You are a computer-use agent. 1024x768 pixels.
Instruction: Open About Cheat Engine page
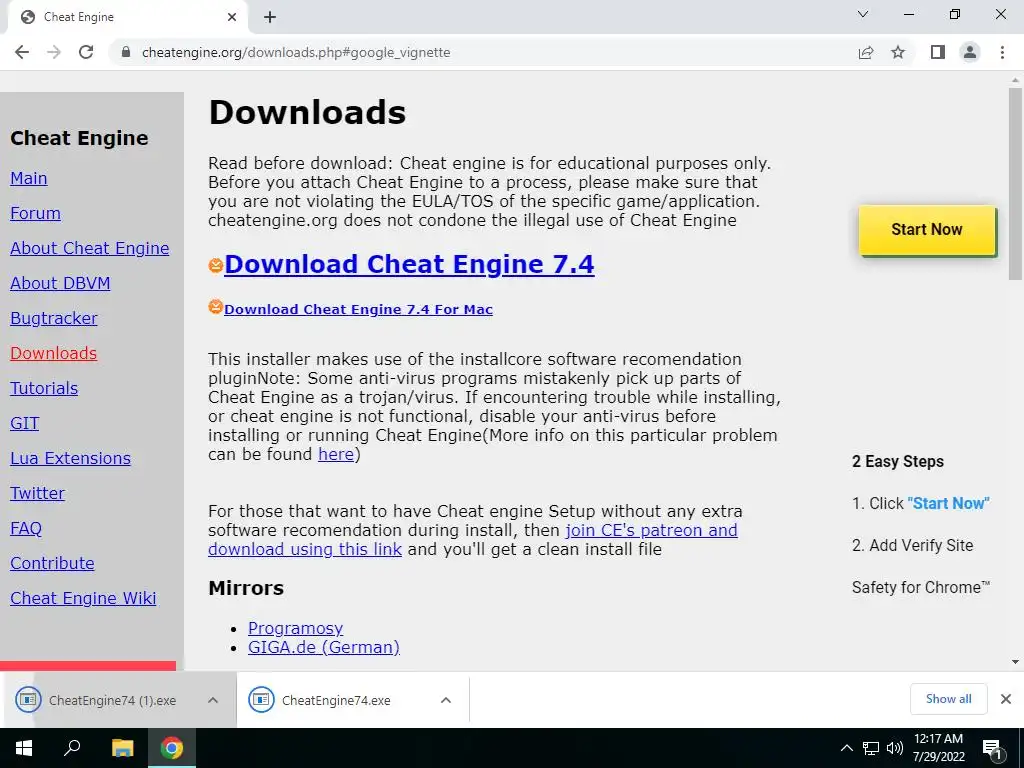(x=89, y=248)
